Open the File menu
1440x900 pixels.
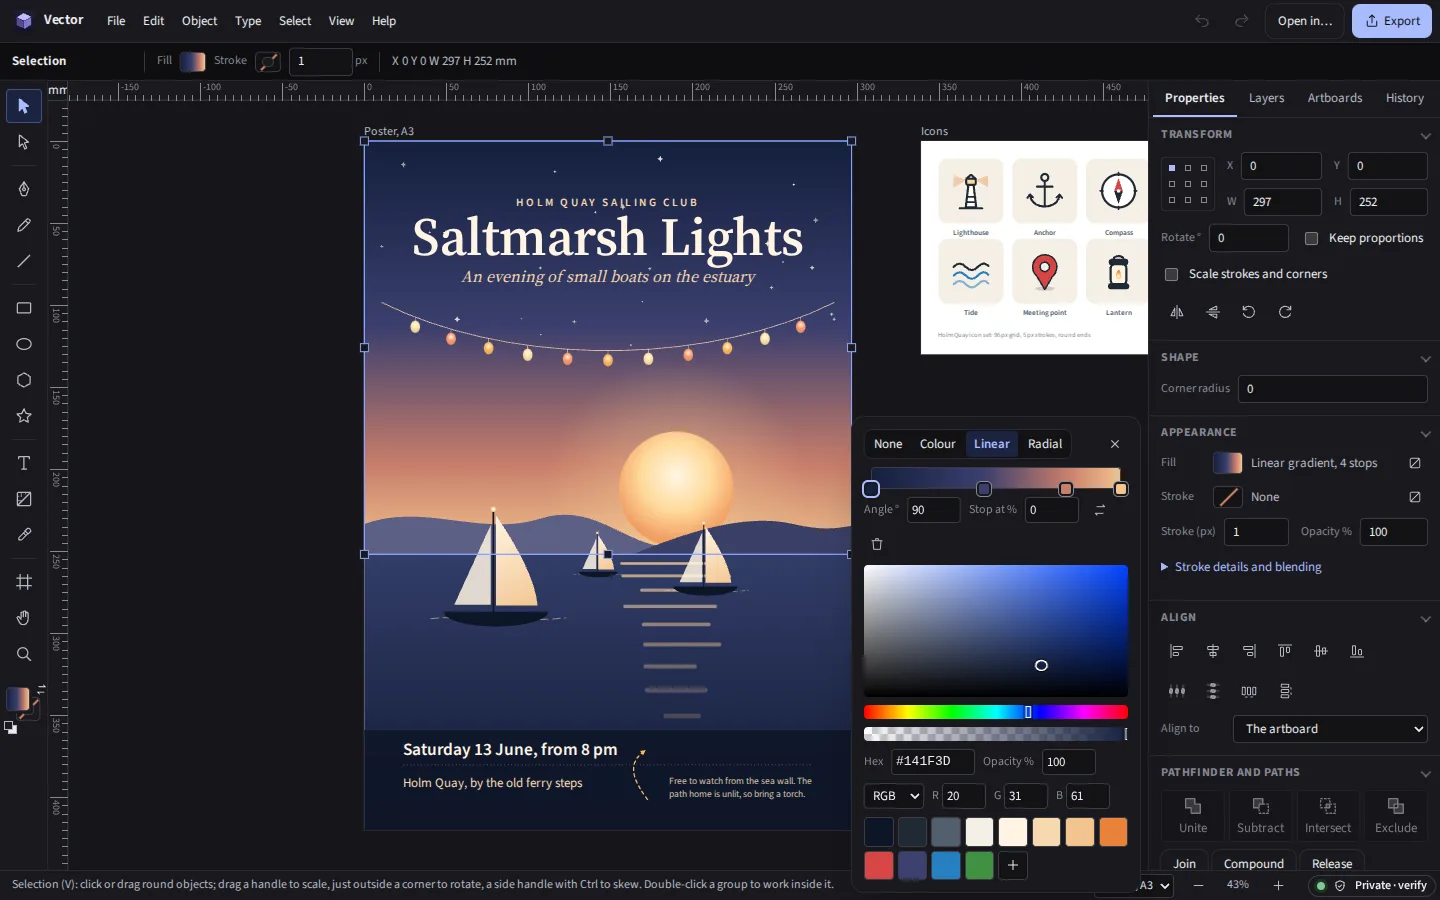tap(116, 21)
